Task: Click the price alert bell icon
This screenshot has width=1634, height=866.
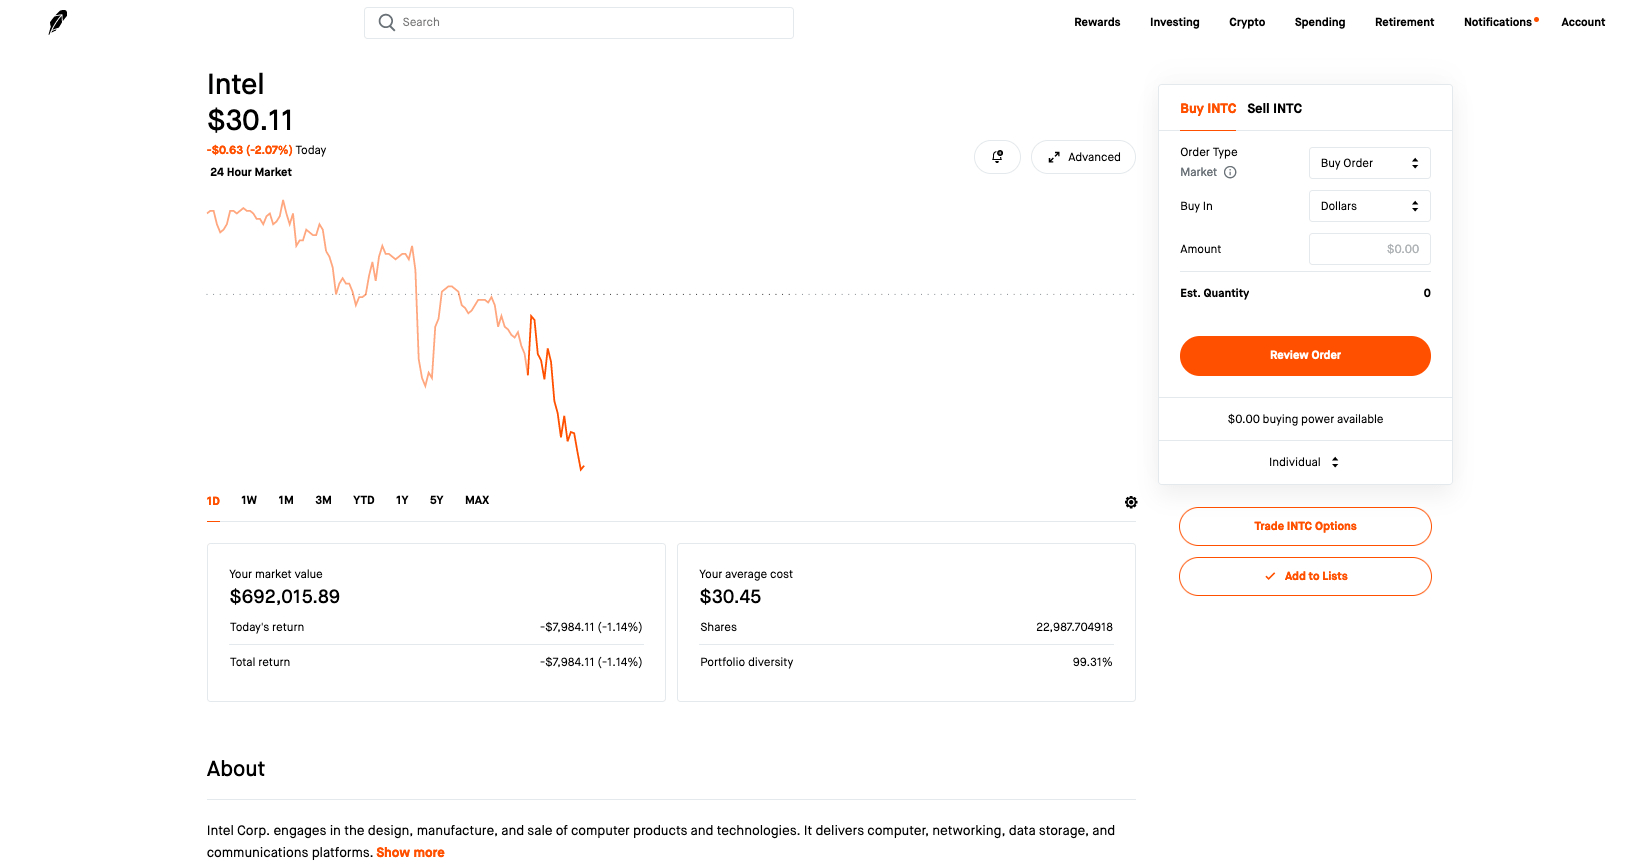Action: [x=997, y=157]
